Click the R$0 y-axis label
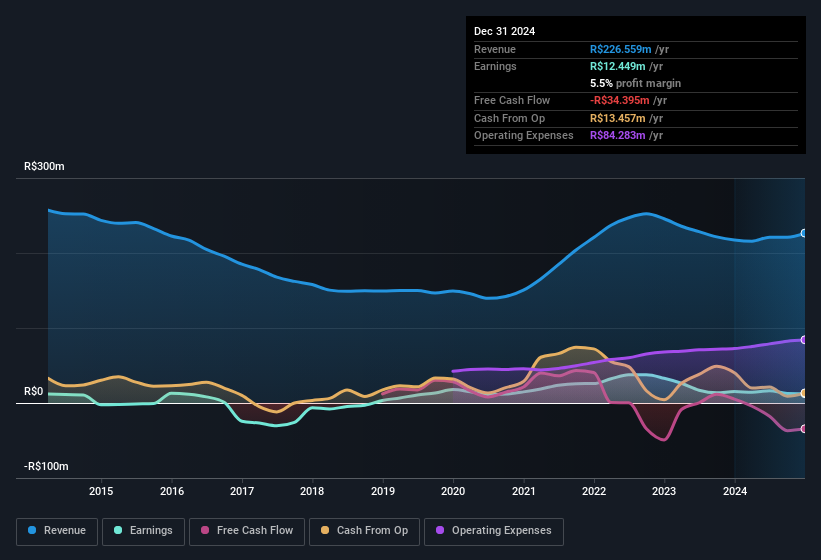Viewport: 821px width, 560px height. click(x=34, y=391)
